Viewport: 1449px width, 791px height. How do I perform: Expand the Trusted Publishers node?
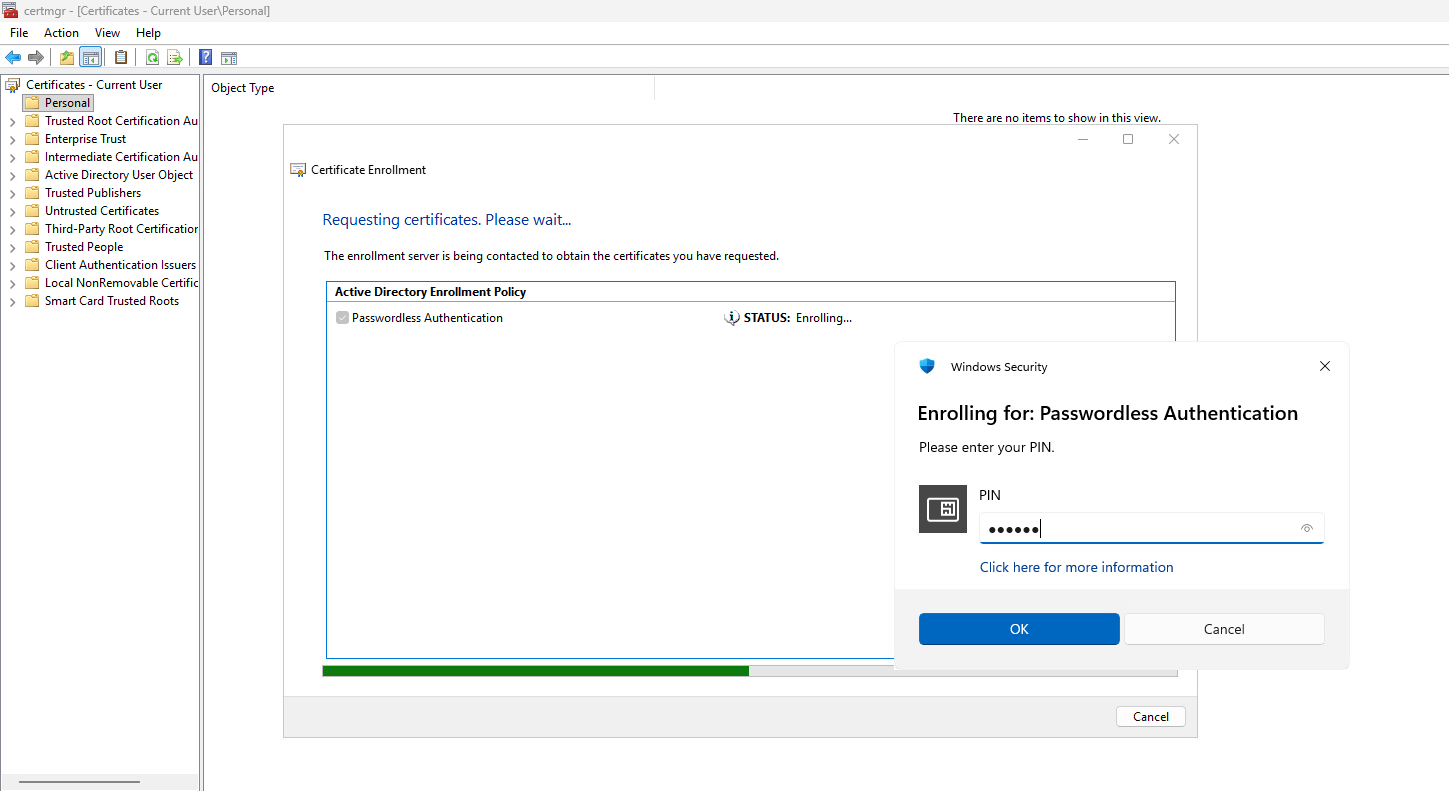click(12, 193)
